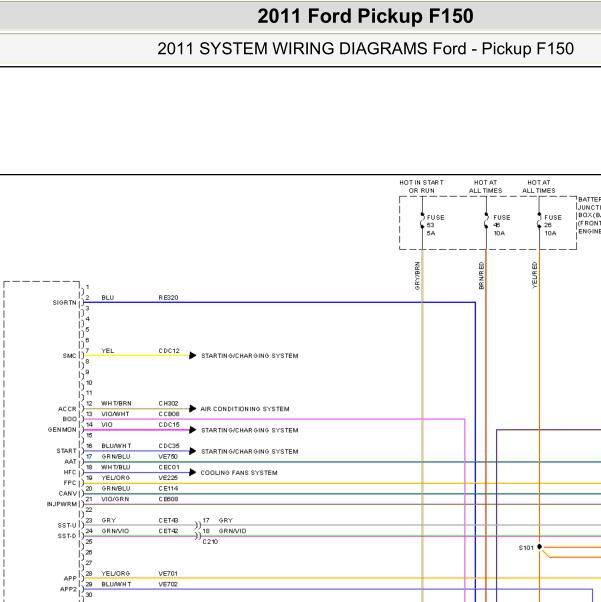
Task: Click the 'RE320' circuit code
Action: coord(168,298)
